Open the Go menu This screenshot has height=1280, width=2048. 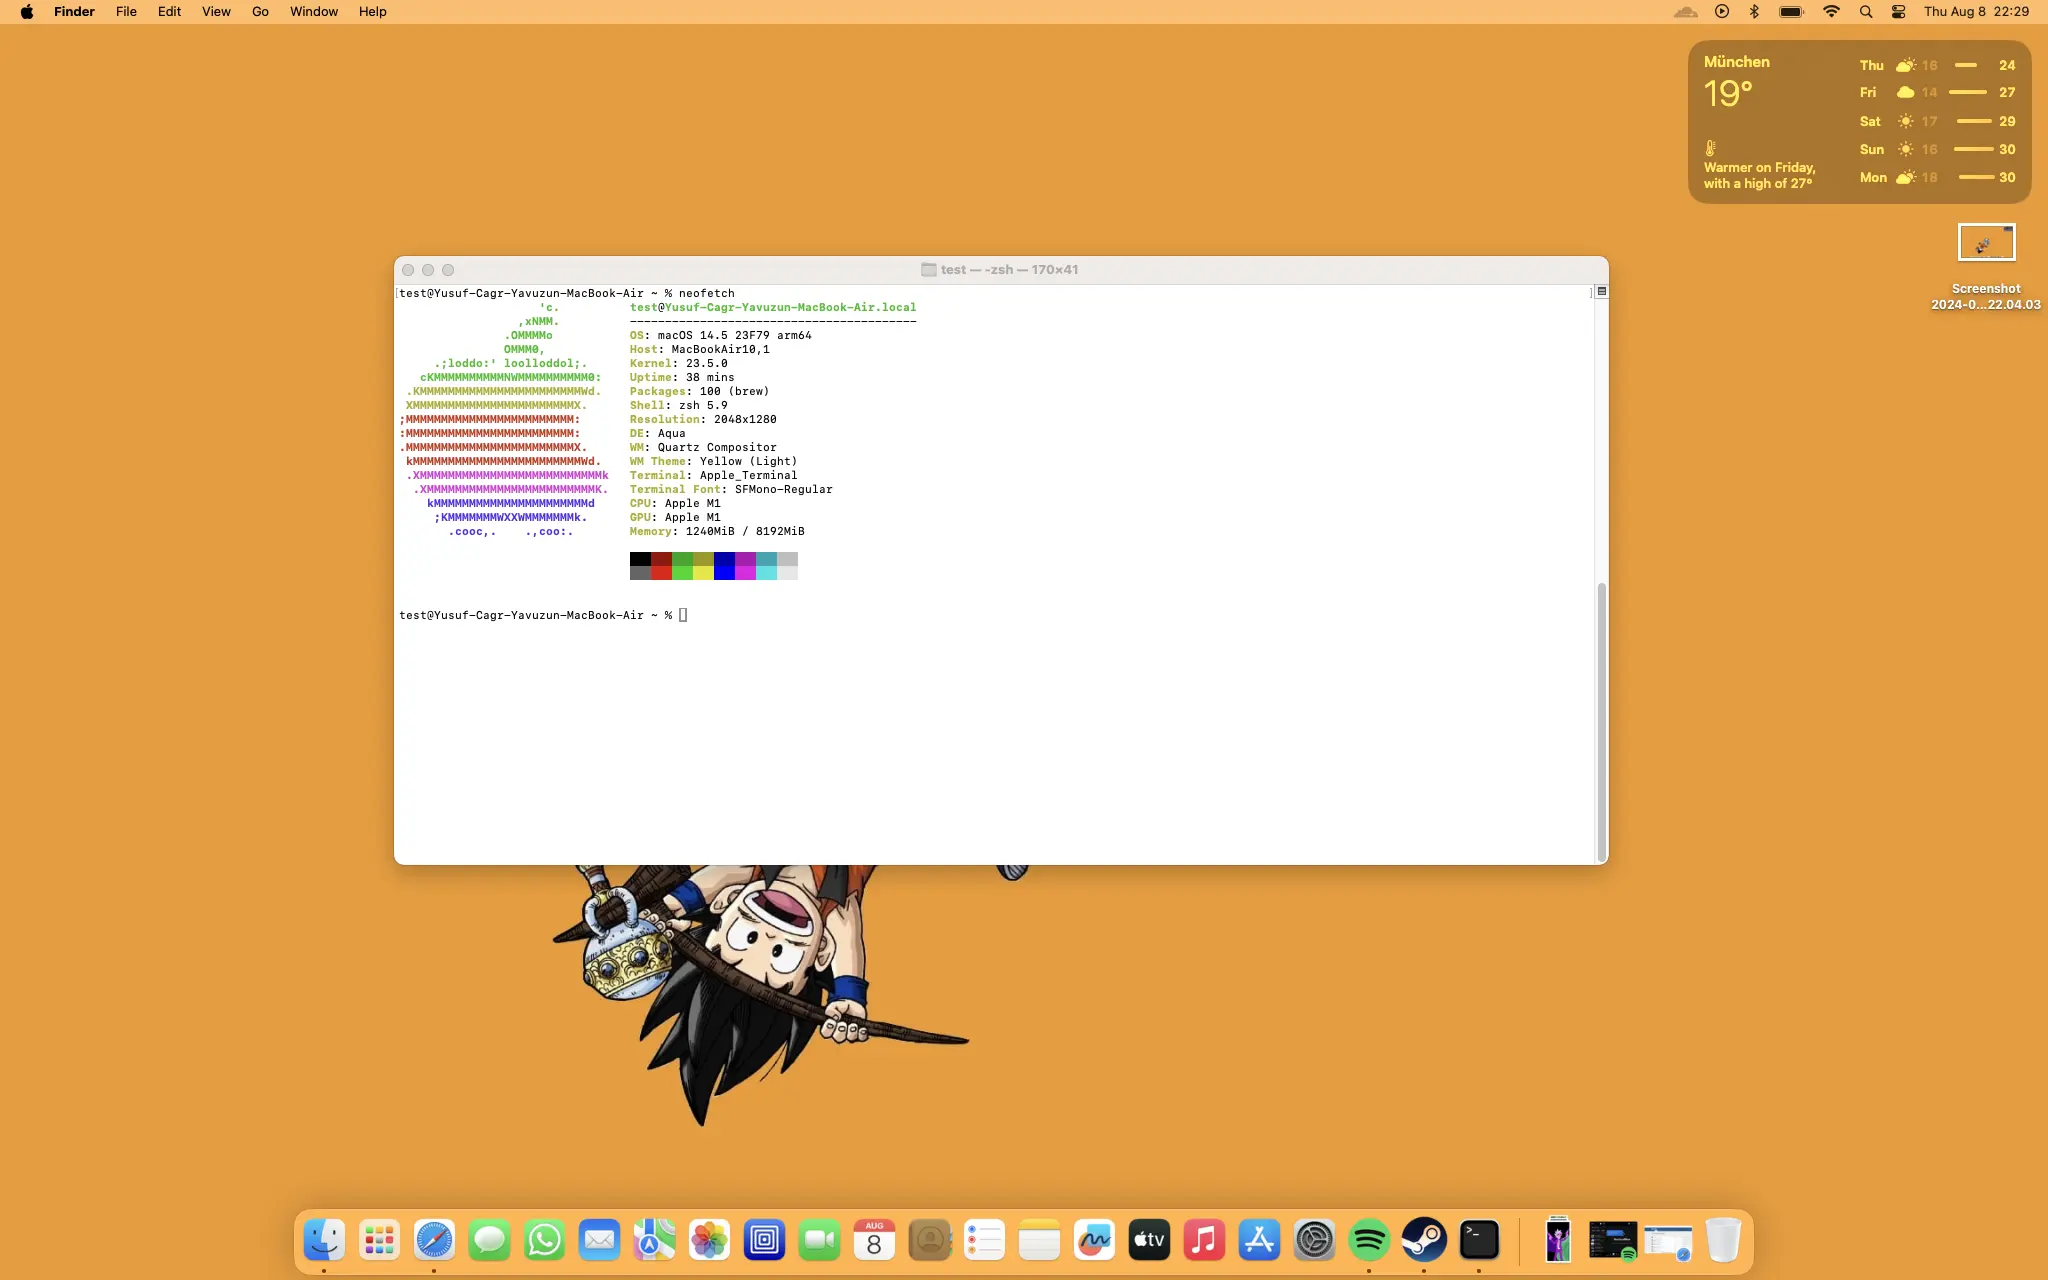point(260,12)
